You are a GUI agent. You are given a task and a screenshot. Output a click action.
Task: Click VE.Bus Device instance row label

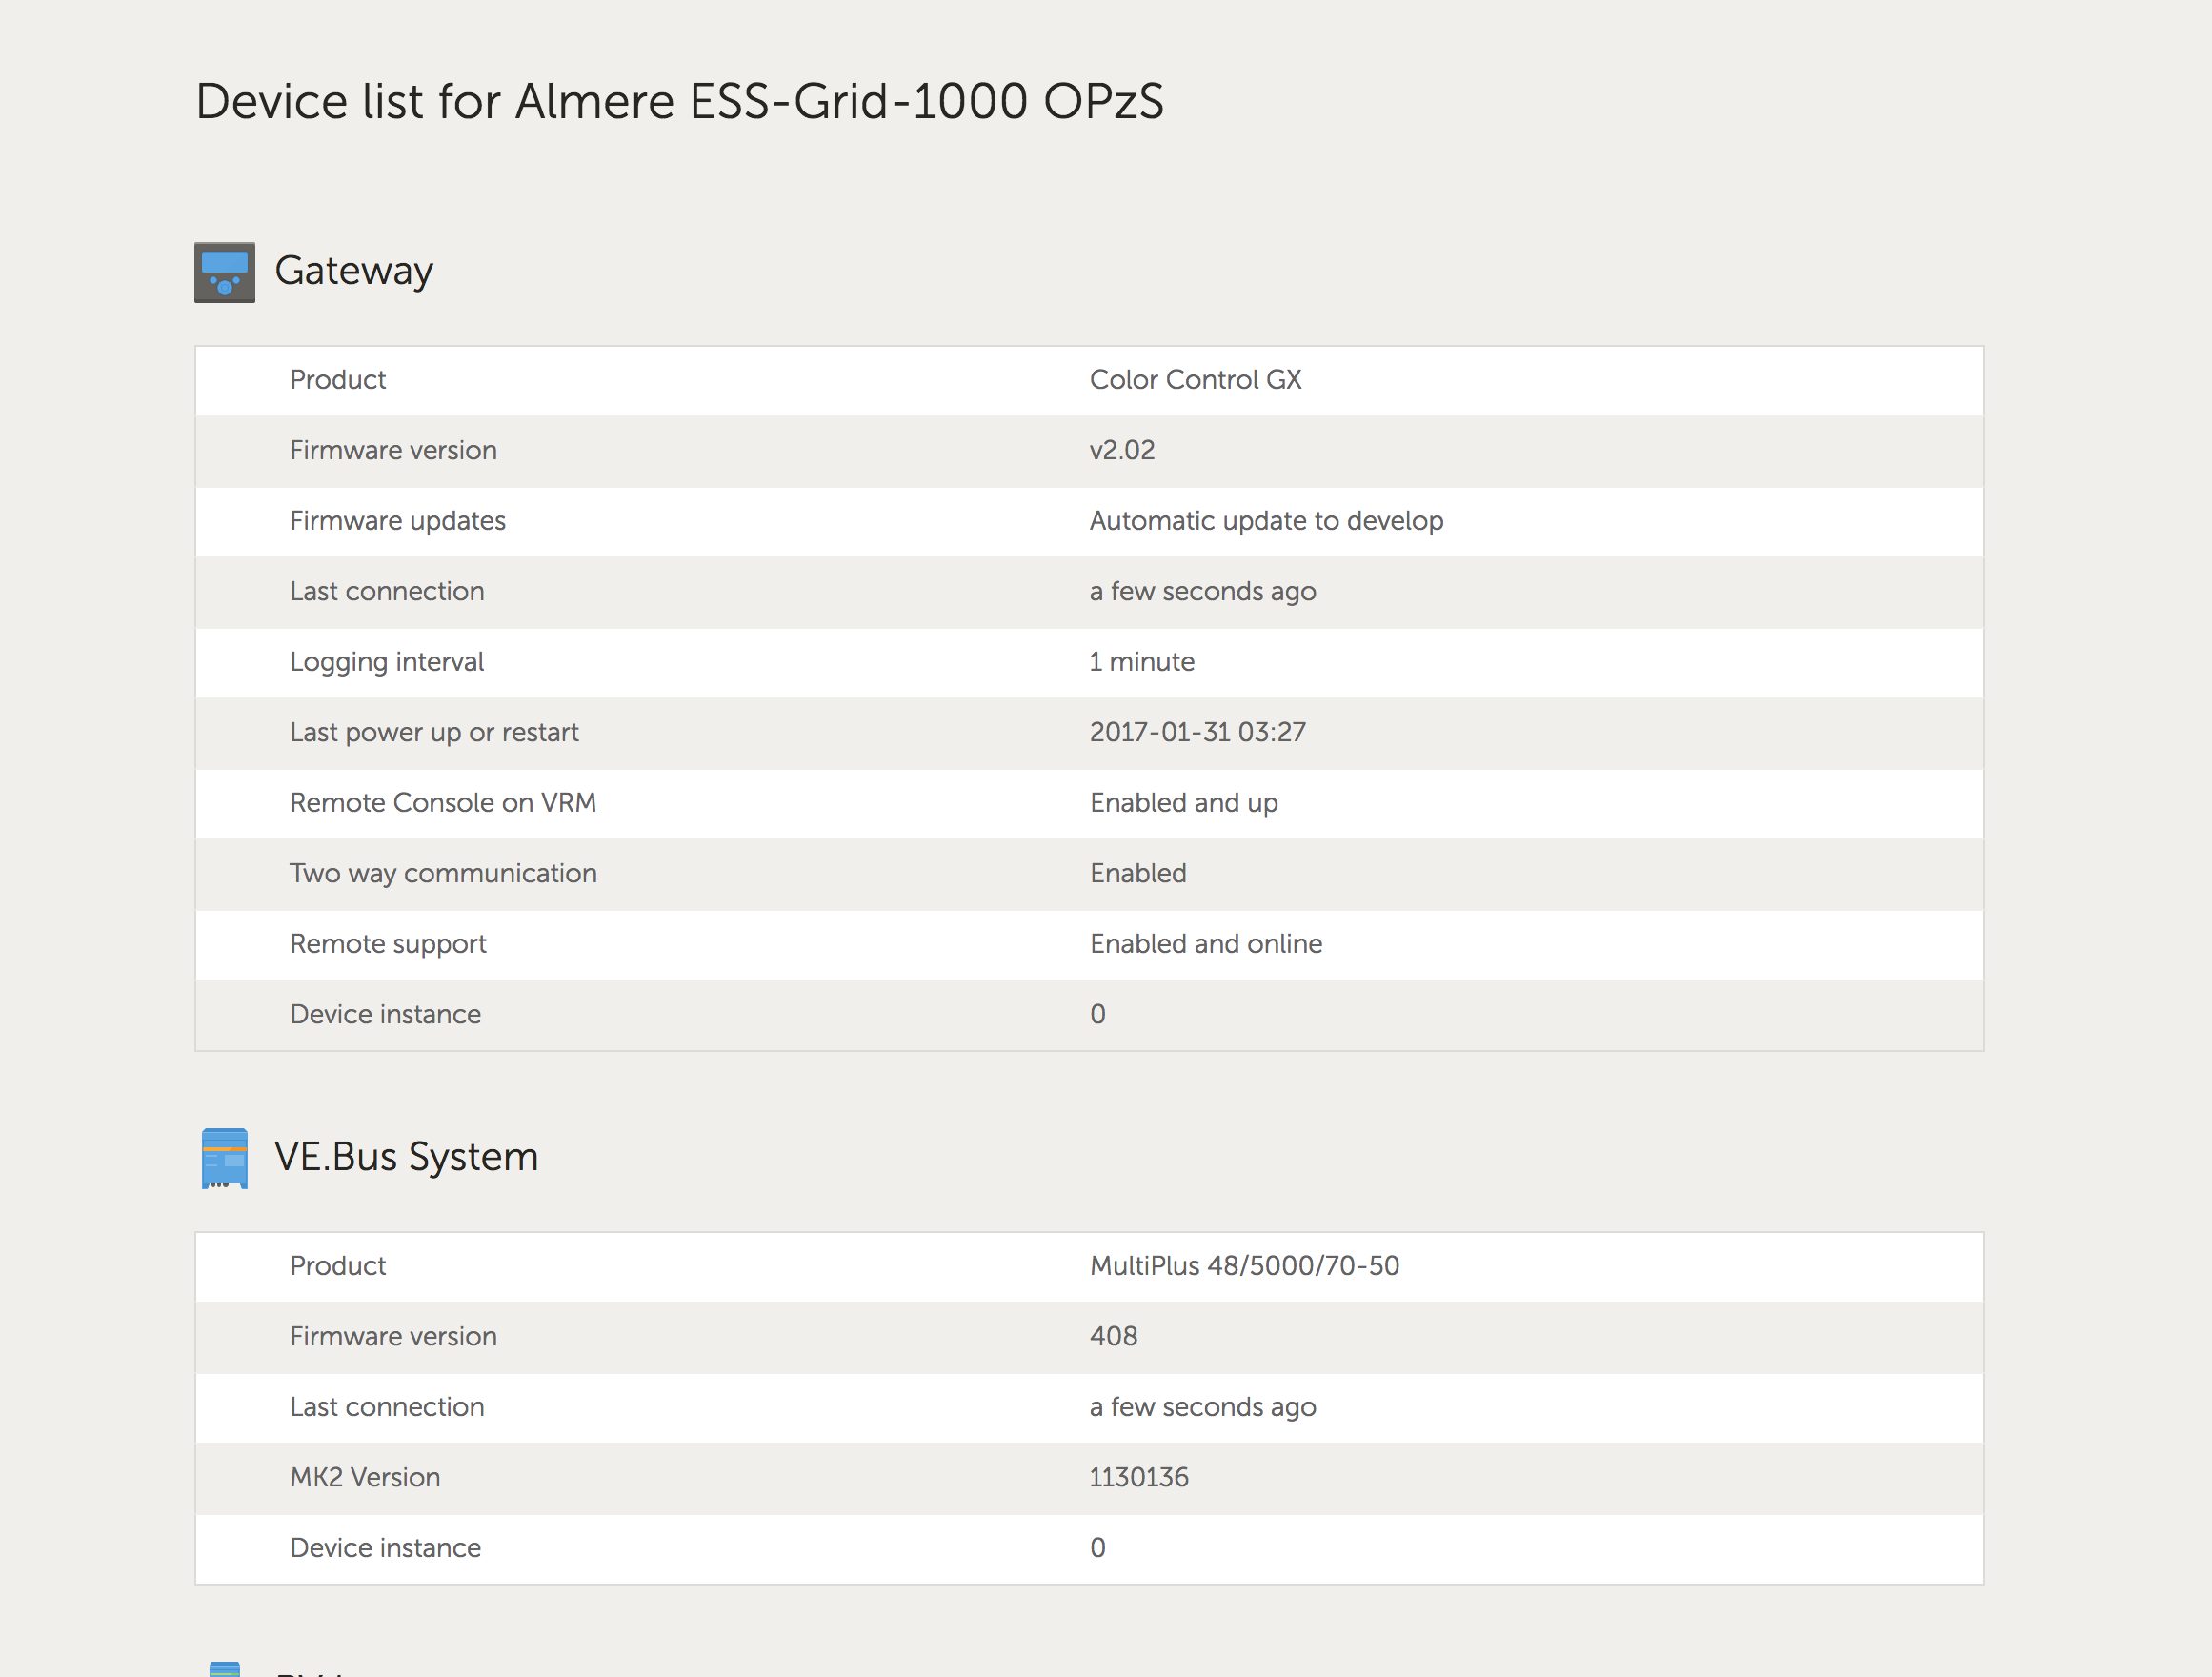(x=385, y=1548)
